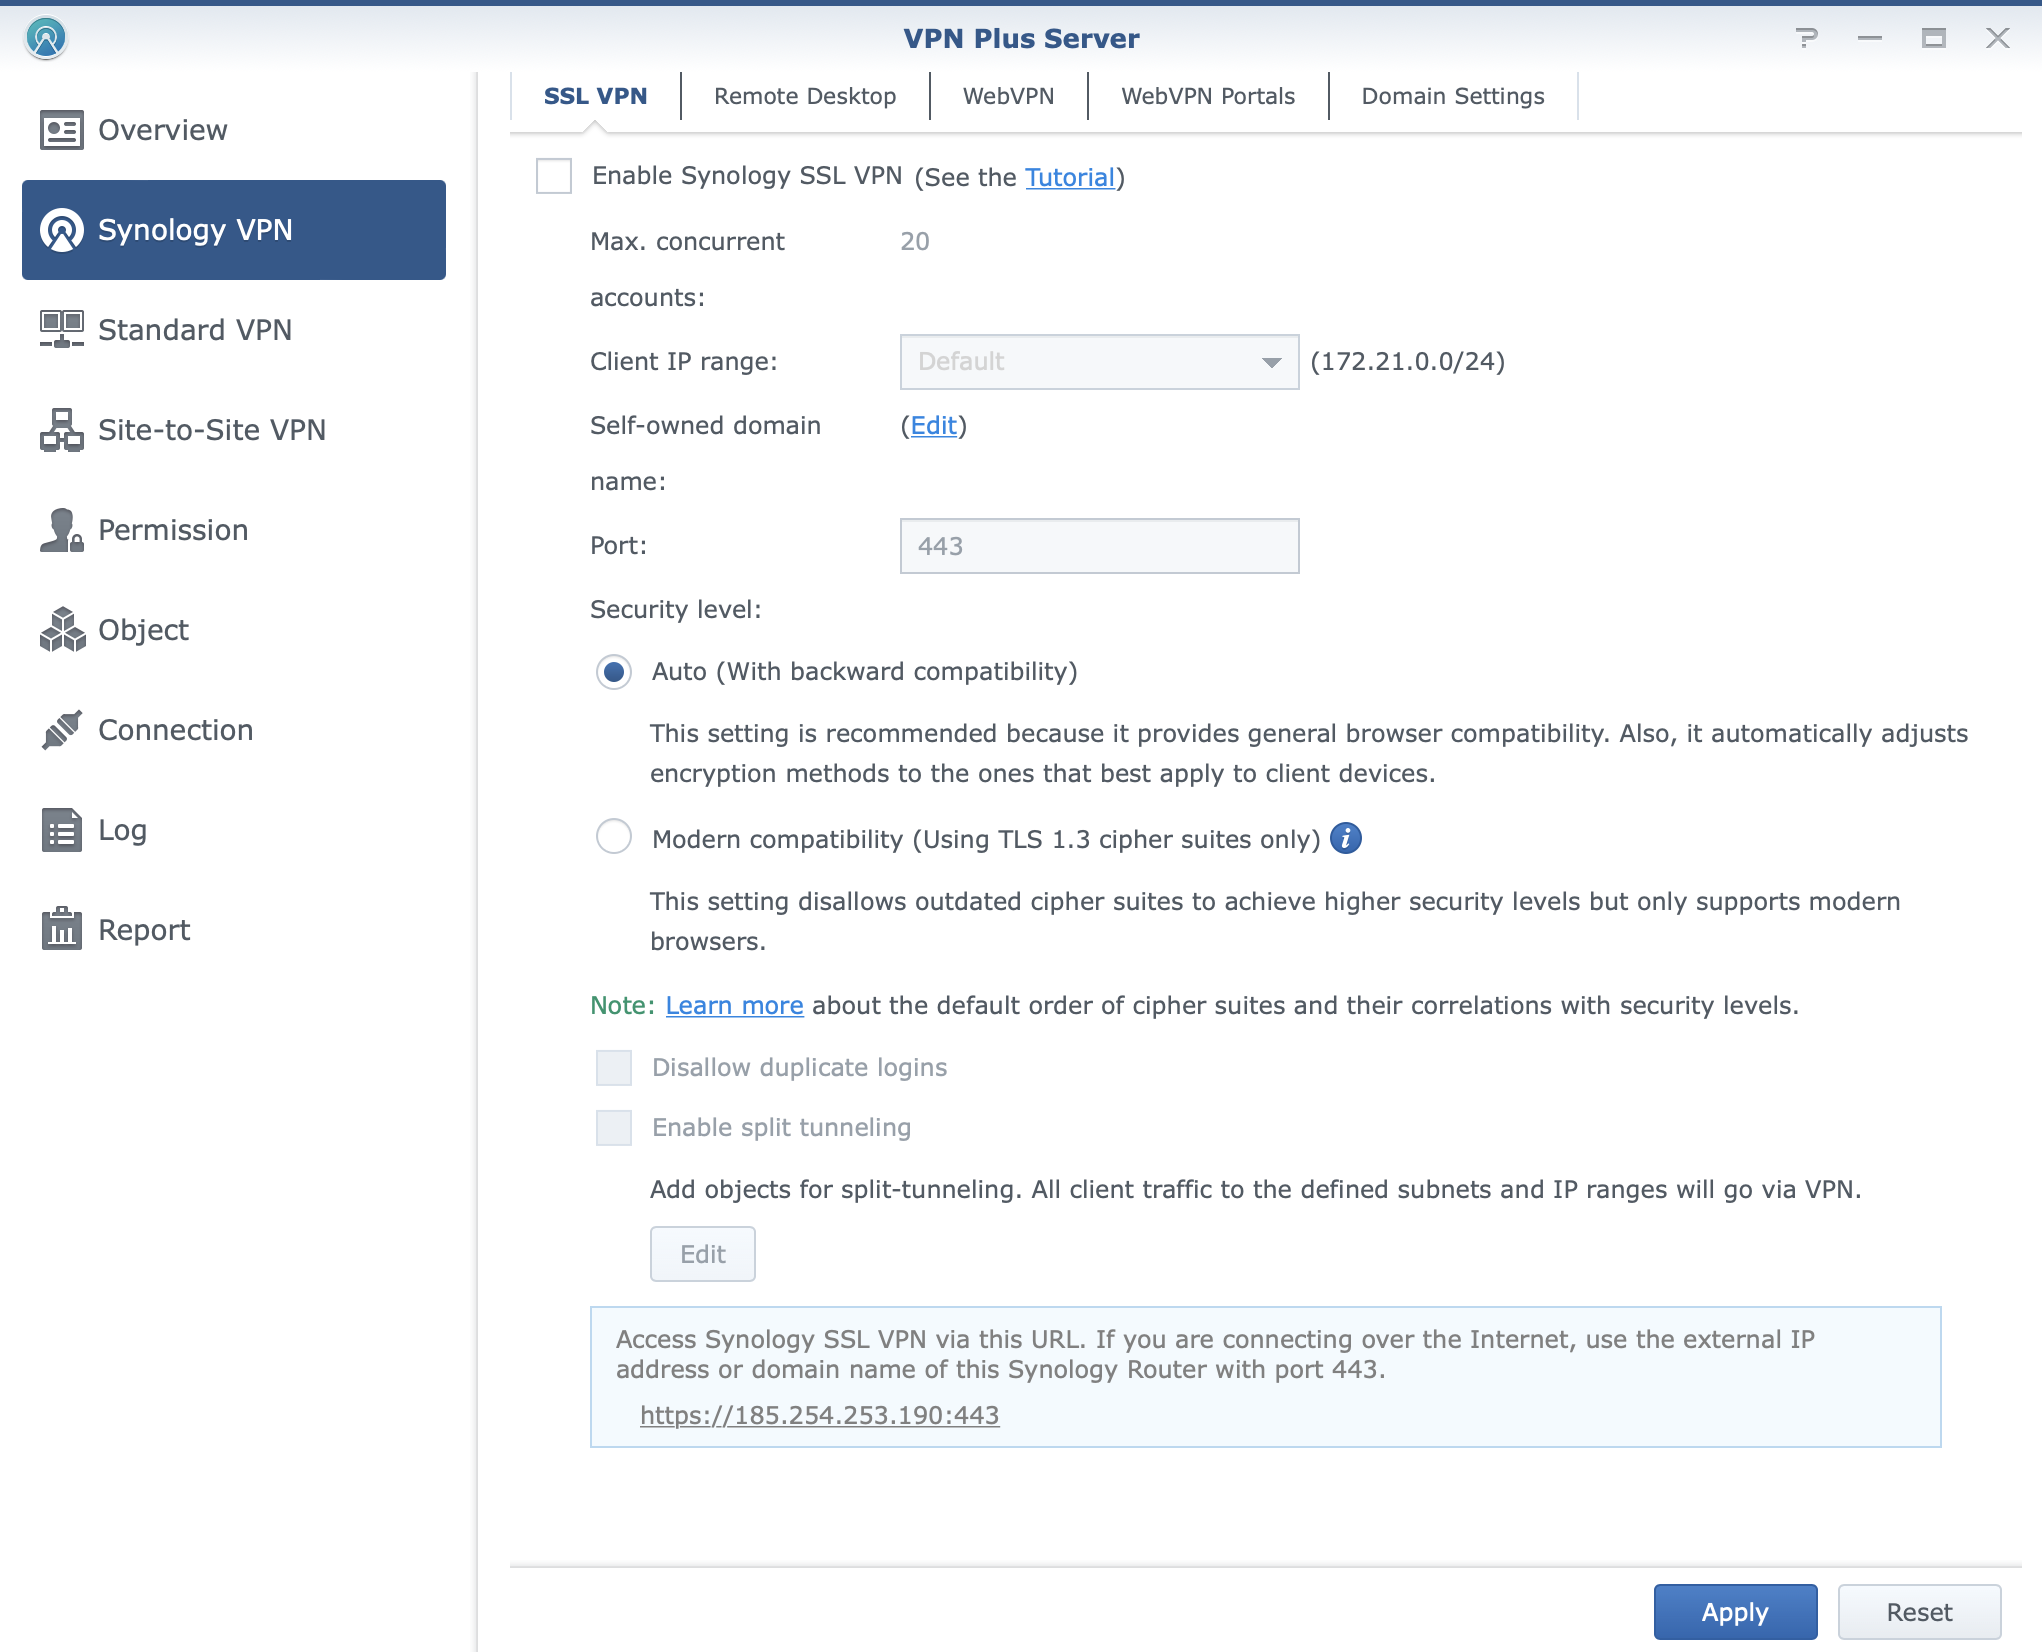Open the Connection plug icon
The width and height of the screenshot is (2042, 1652).
point(62,730)
